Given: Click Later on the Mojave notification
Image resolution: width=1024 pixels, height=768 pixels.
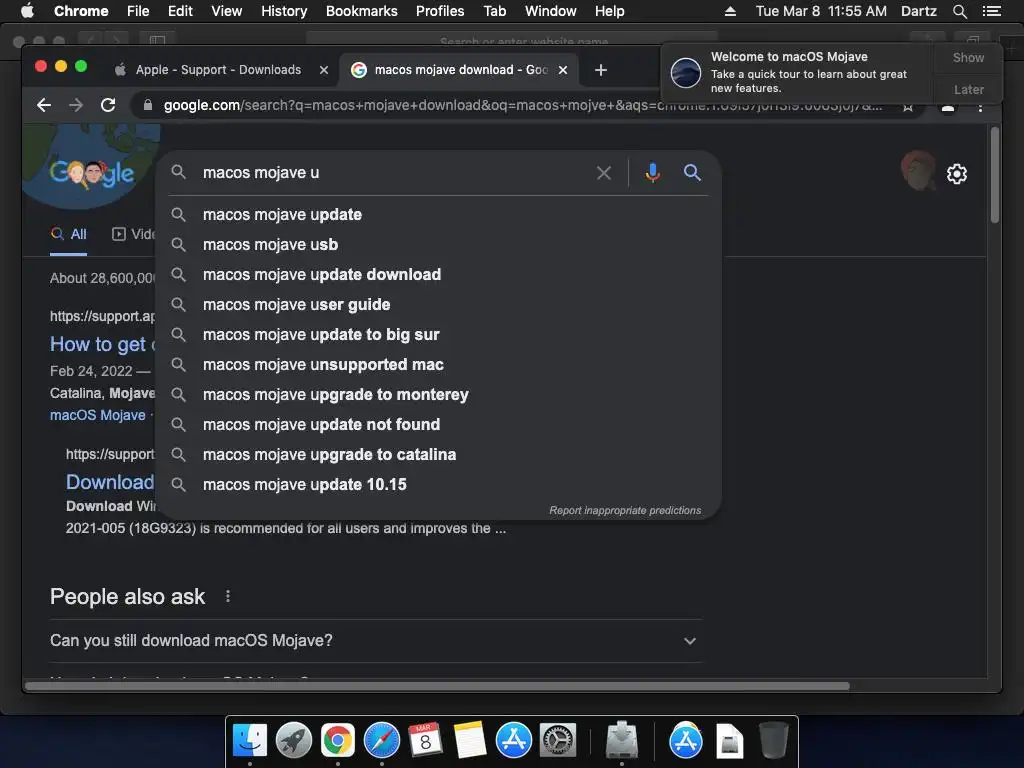Looking at the screenshot, I should click(x=968, y=89).
